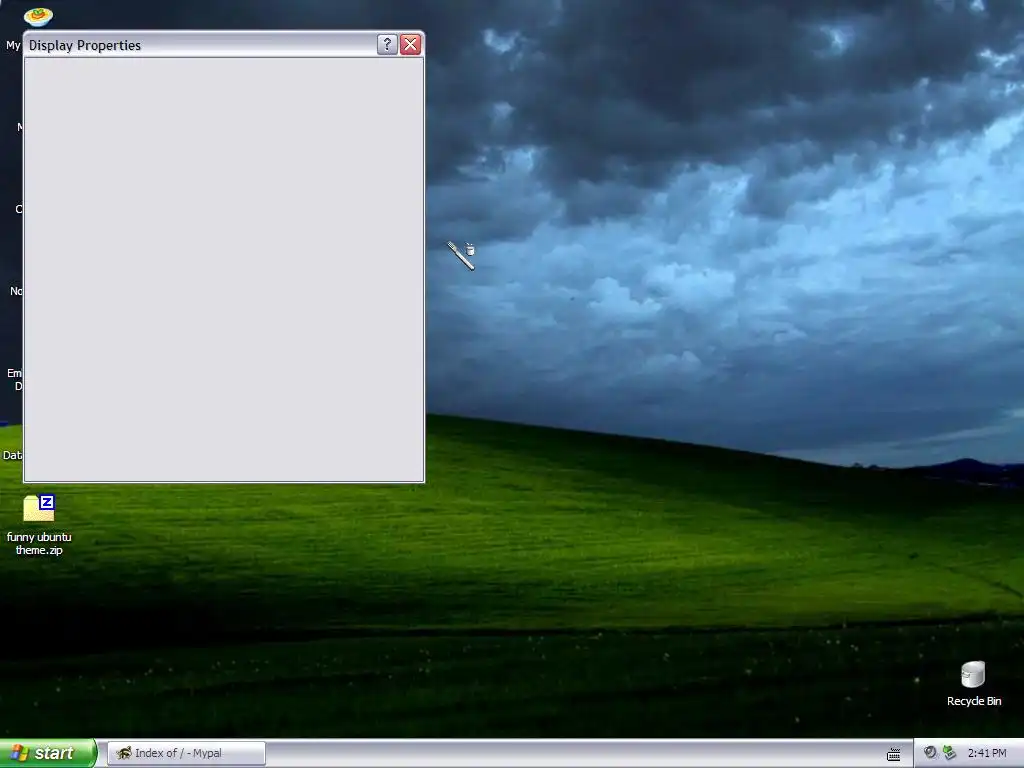This screenshot has width=1024, height=768.
Task: Click the volume speaker tray icon
Action: 930,752
